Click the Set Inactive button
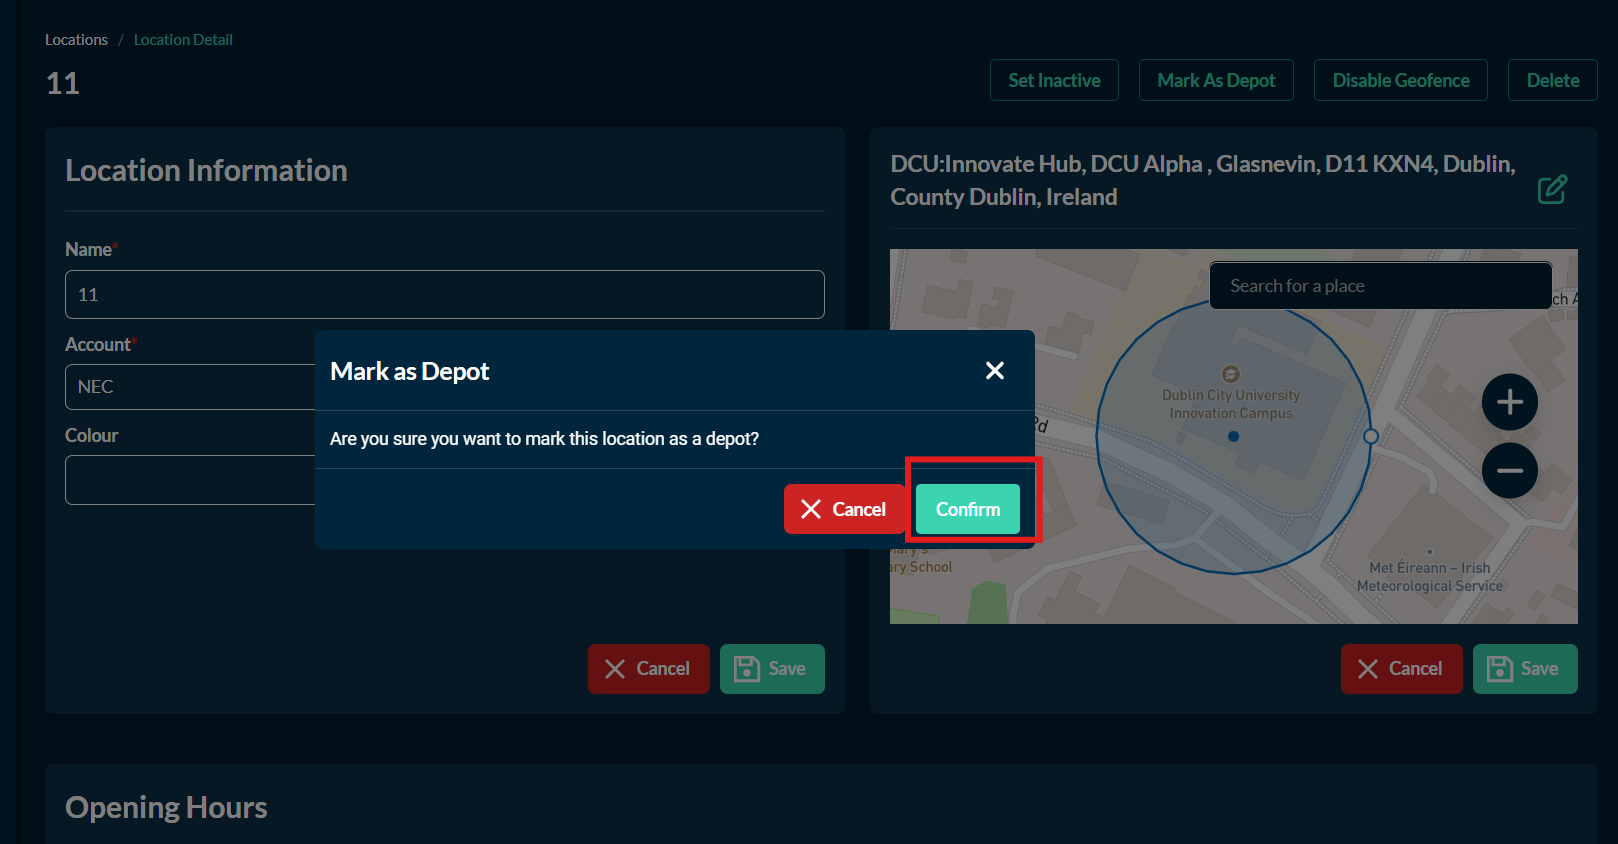Image resolution: width=1618 pixels, height=844 pixels. point(1054,80)
